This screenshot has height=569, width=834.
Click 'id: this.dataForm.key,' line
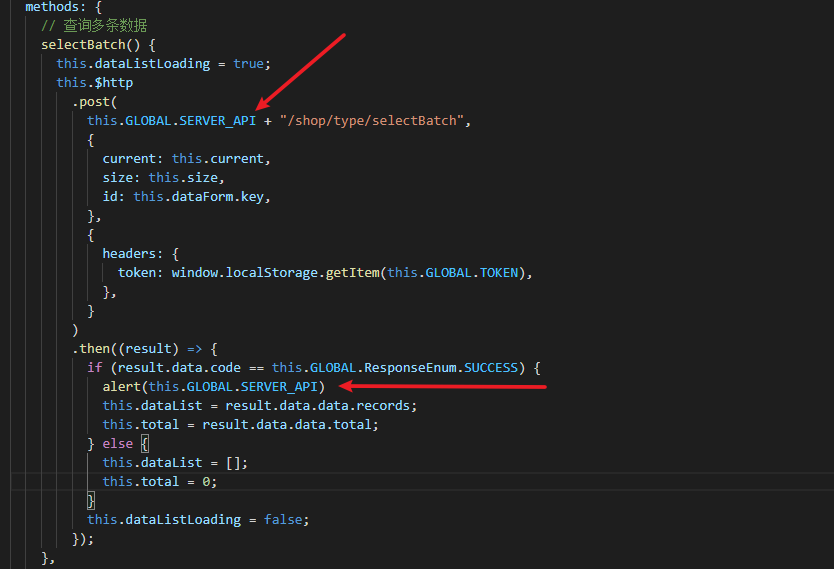point(187,197)
